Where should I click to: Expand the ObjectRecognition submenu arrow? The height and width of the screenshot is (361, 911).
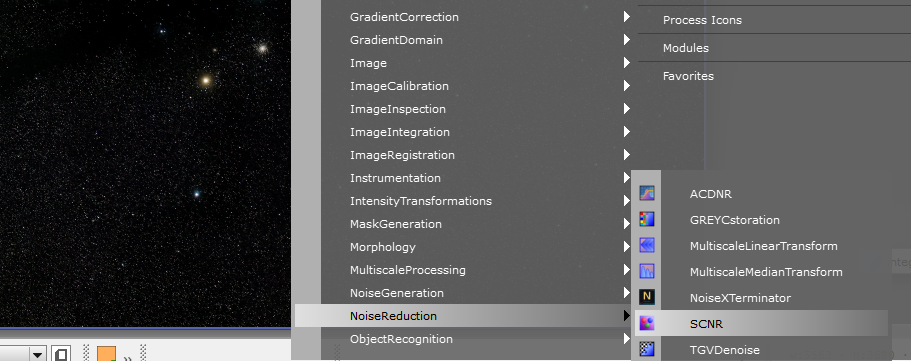click(x=626, y=338)
